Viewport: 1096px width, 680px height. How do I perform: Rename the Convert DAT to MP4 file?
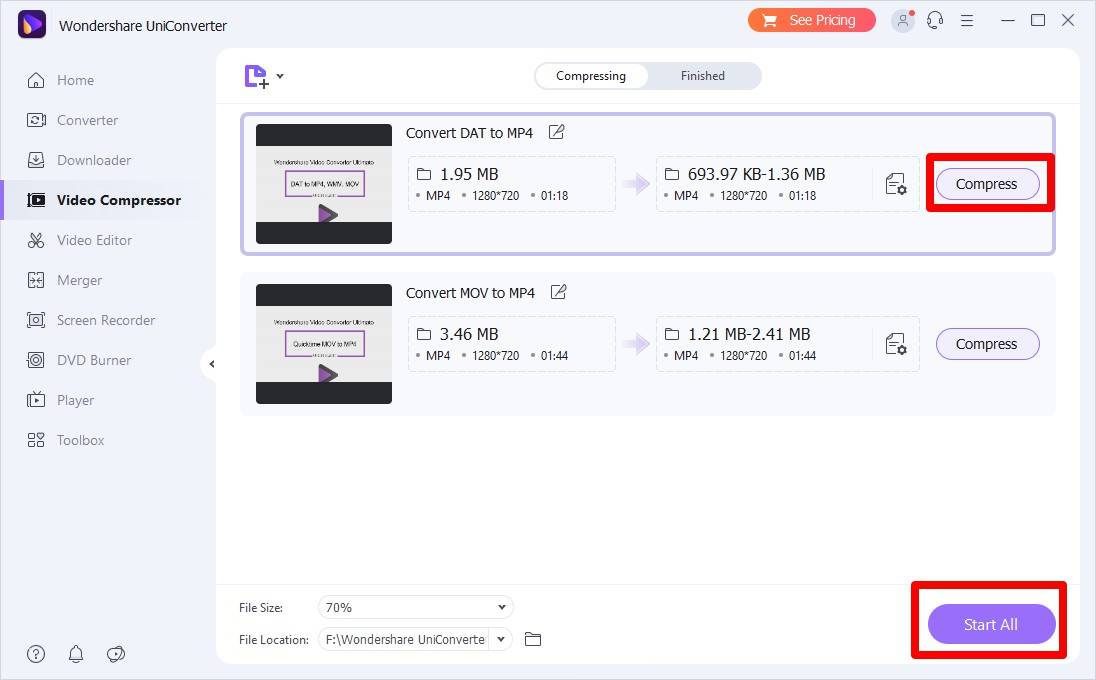pyautogui.click(x=556, y=132)
